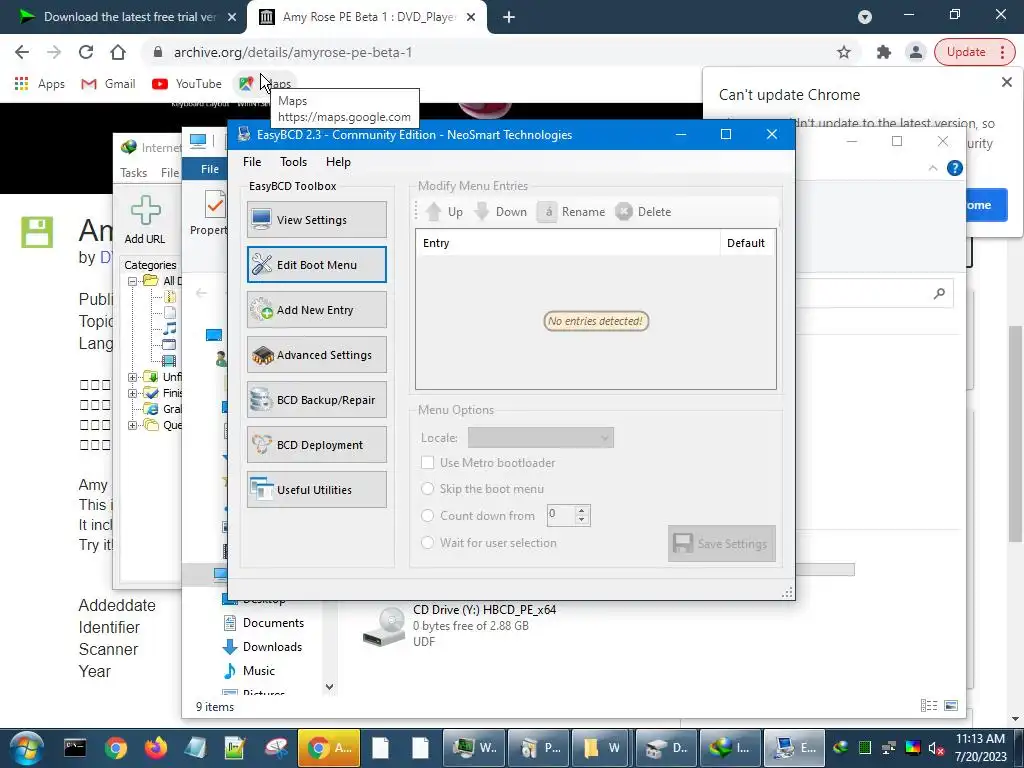The height and width of the screenshot is (768, 1024).
Task: Go to Chrome home page
Action: pos(118,52)
